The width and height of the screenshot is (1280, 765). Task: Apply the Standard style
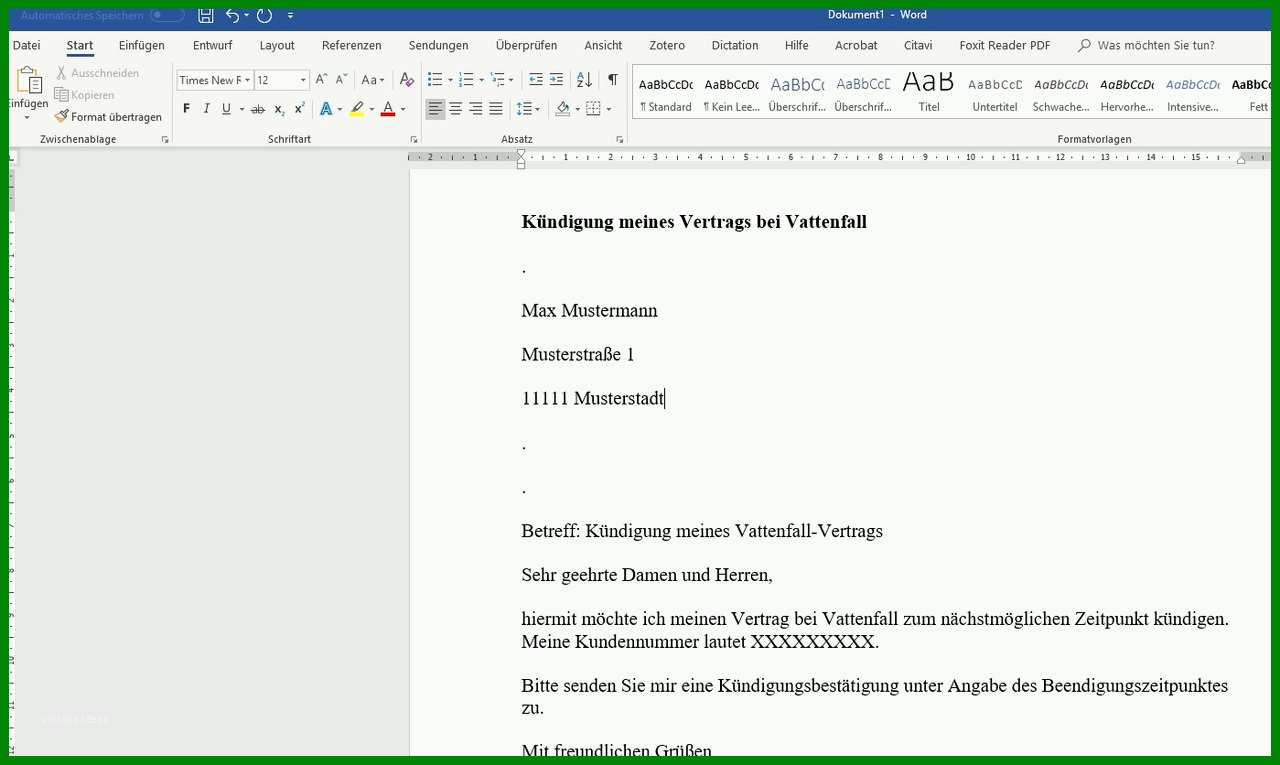point(666,94)
